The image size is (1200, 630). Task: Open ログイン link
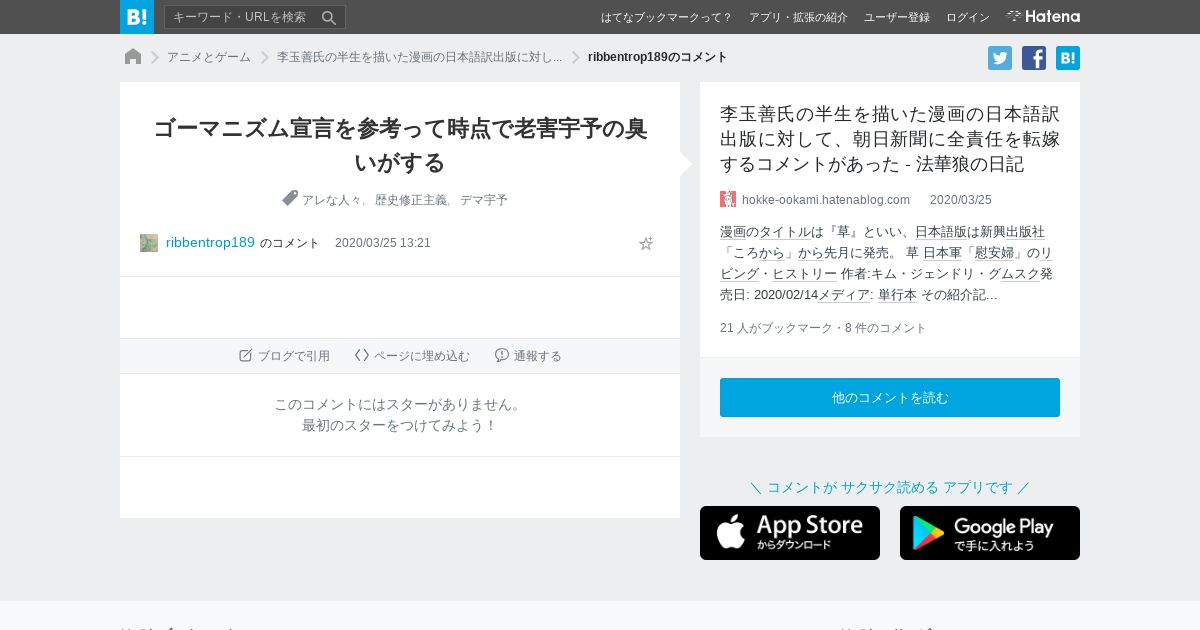(x=967, y=17)
